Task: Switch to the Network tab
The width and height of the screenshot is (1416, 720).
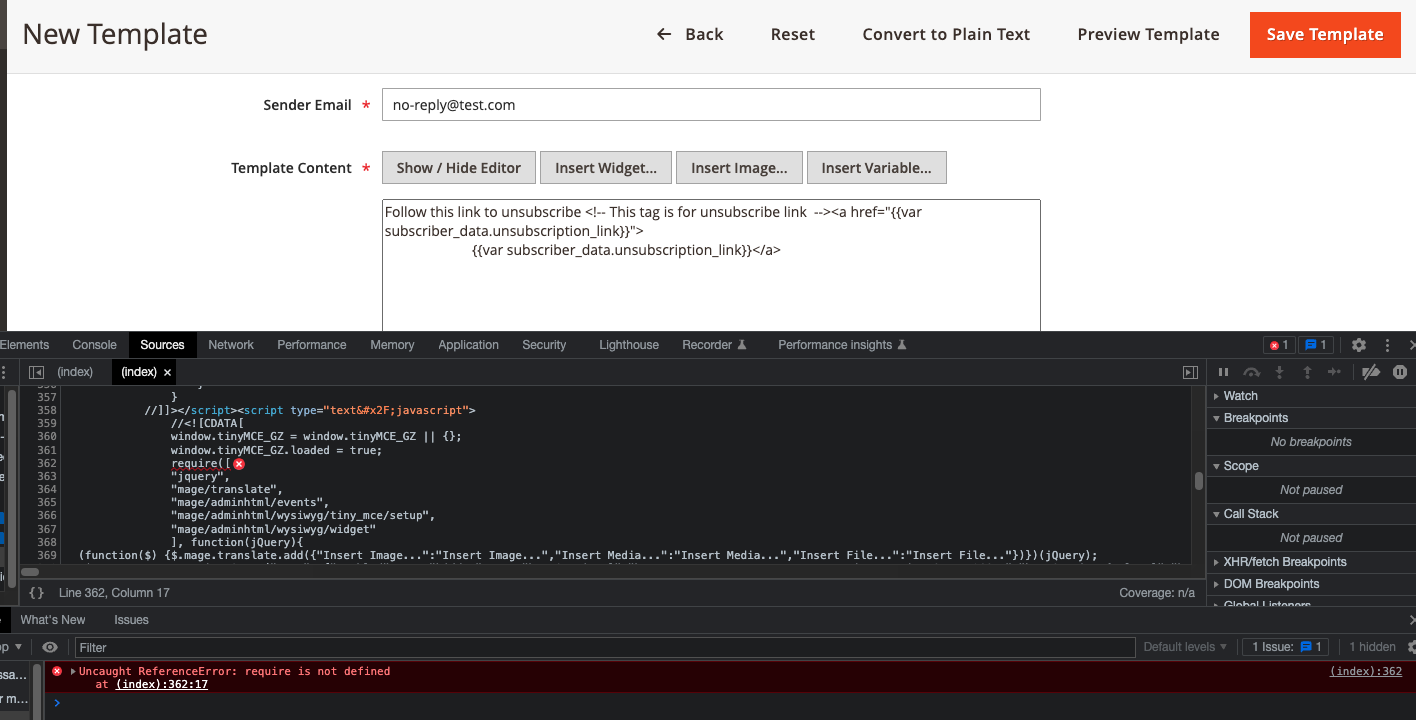Action: click(x=231, y=344)
